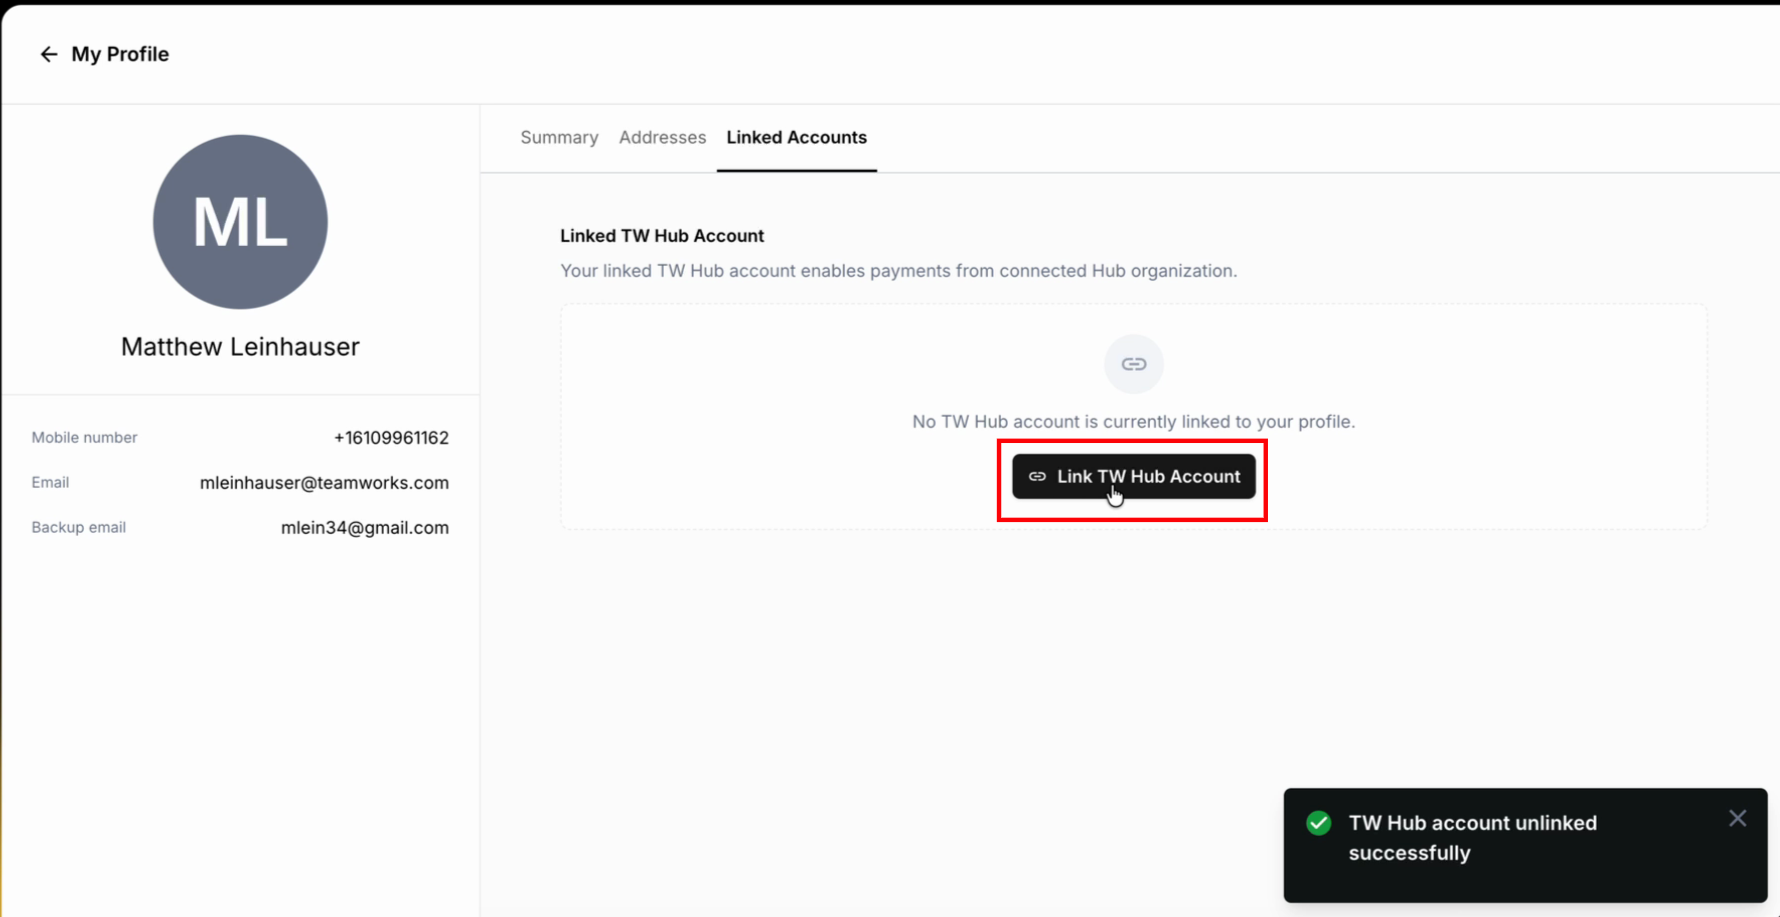Dismiss the unlinked successfully notification
This screenshot has height=917, width=1780.
pos(1737,818)
